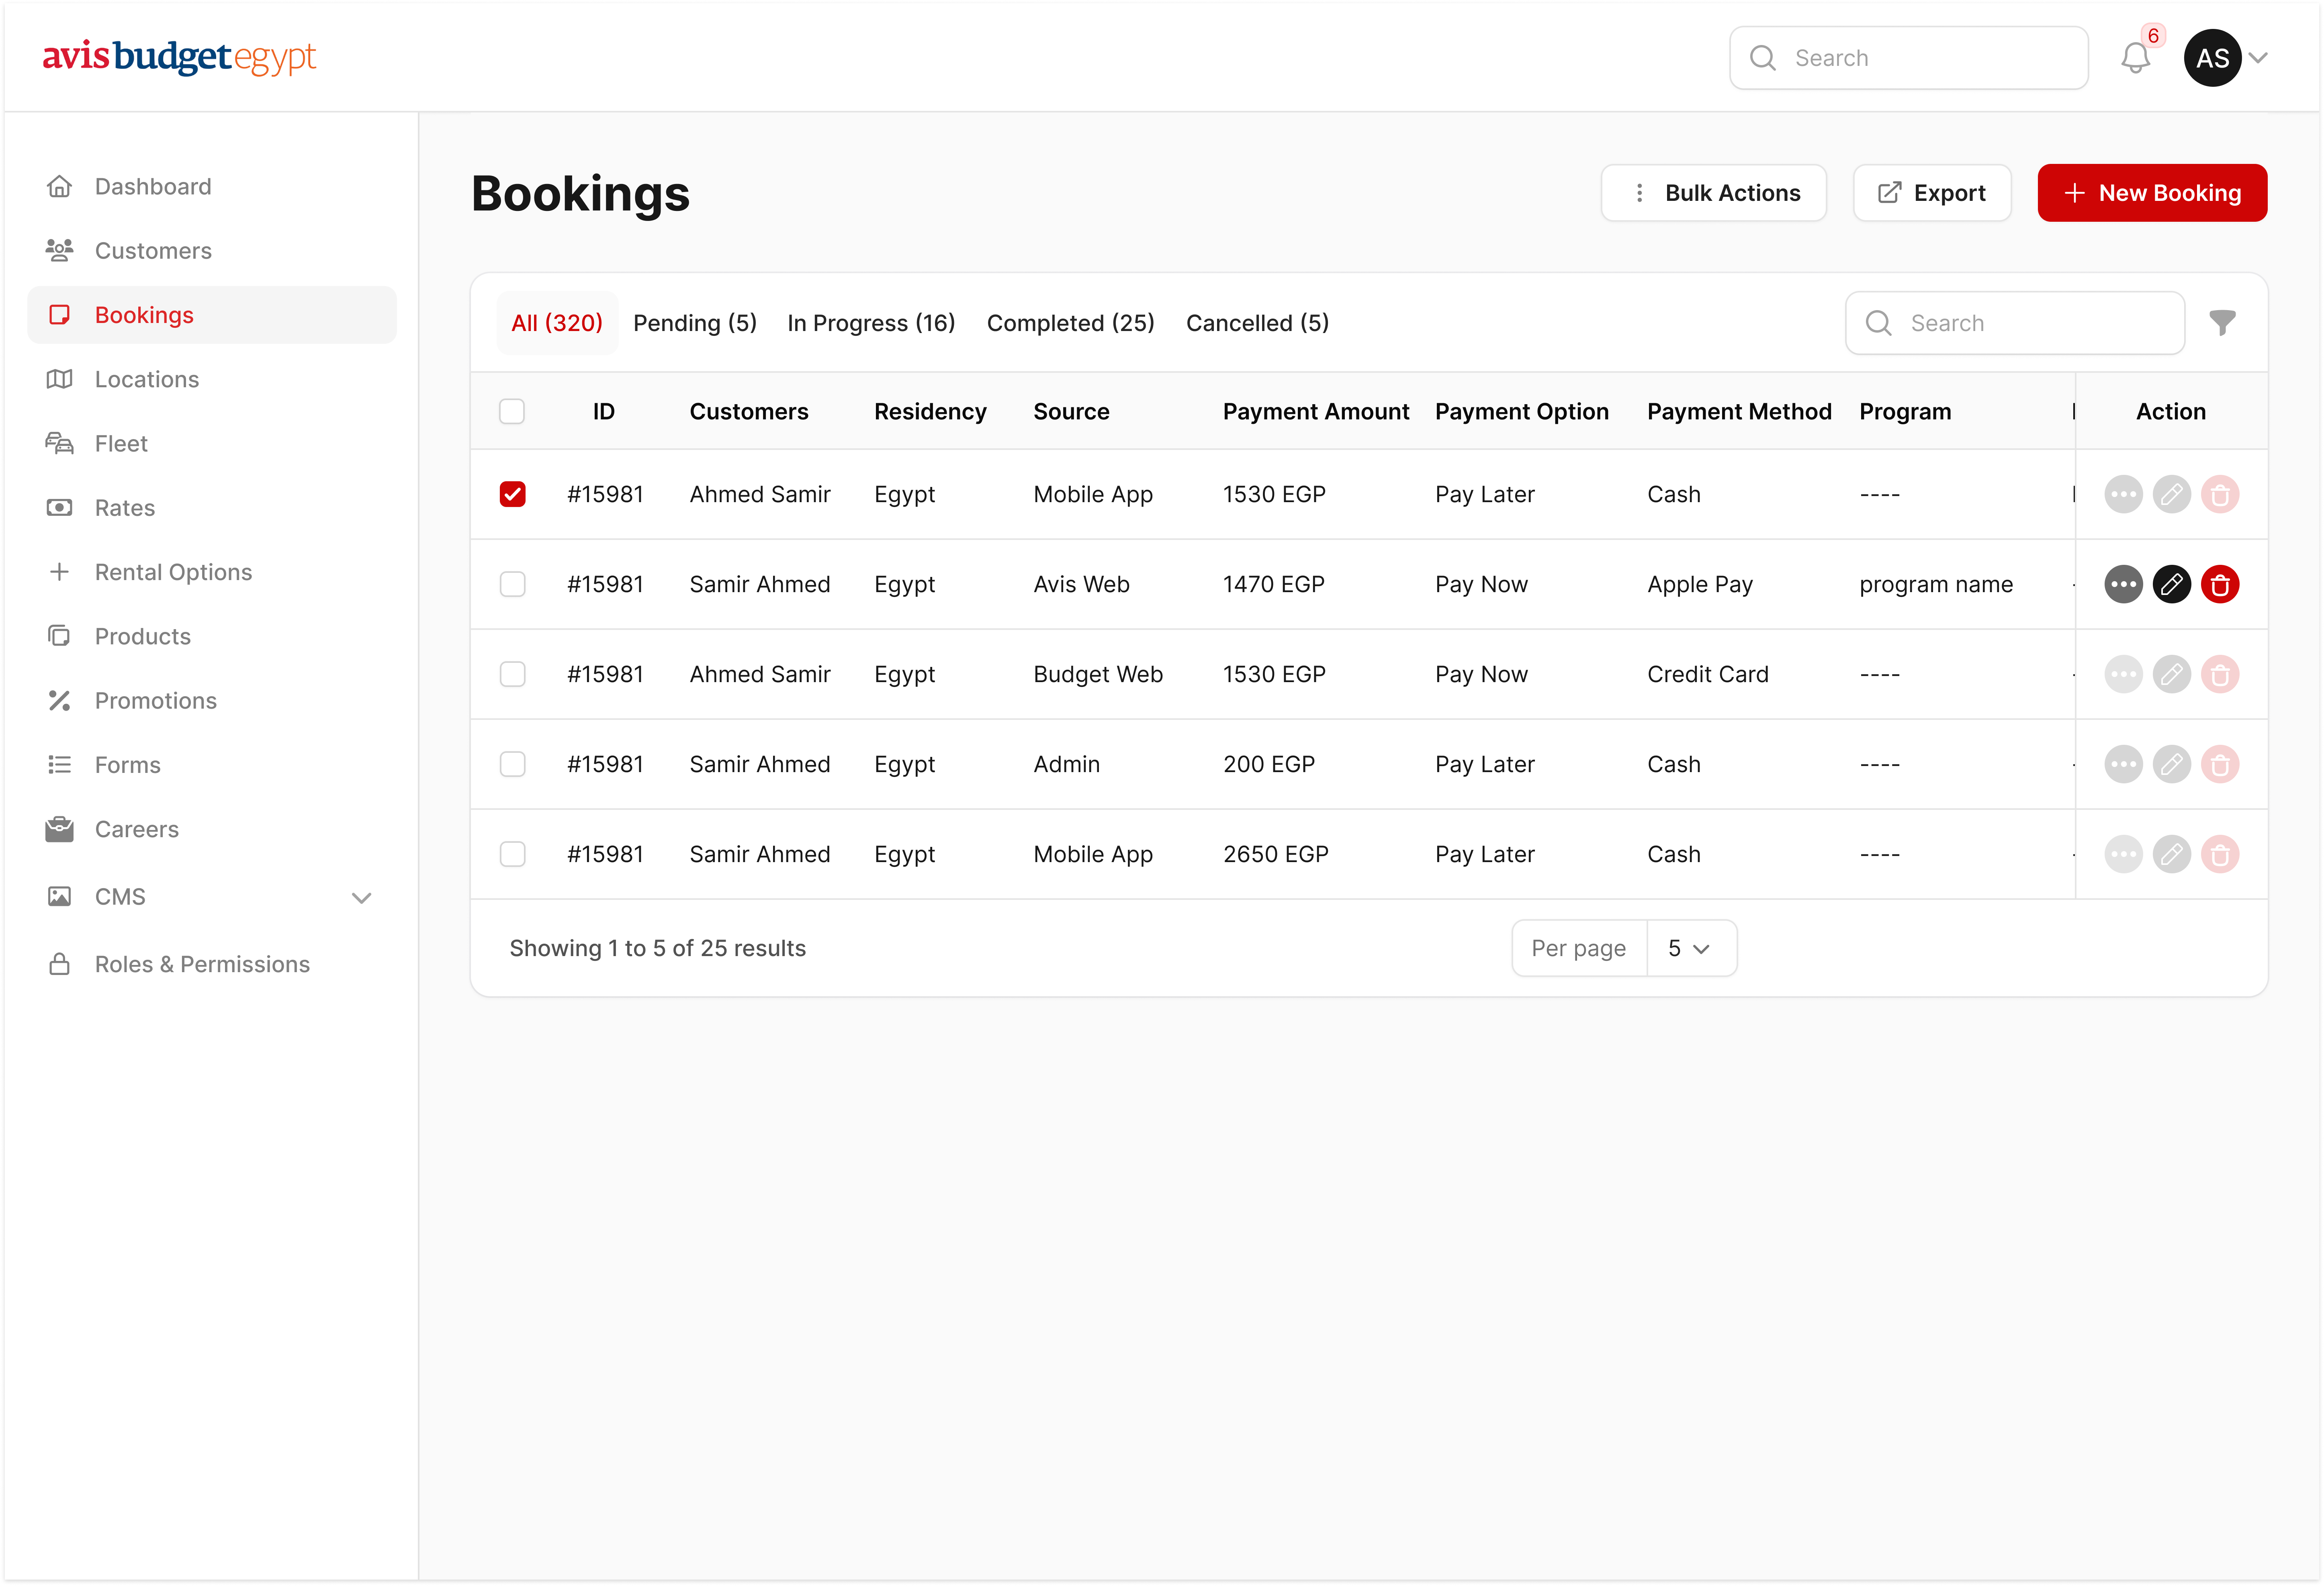Screen dimensions: 2324x1586
Task: Switch to the Completed (25) tab
Action: tap(1070, 323)
